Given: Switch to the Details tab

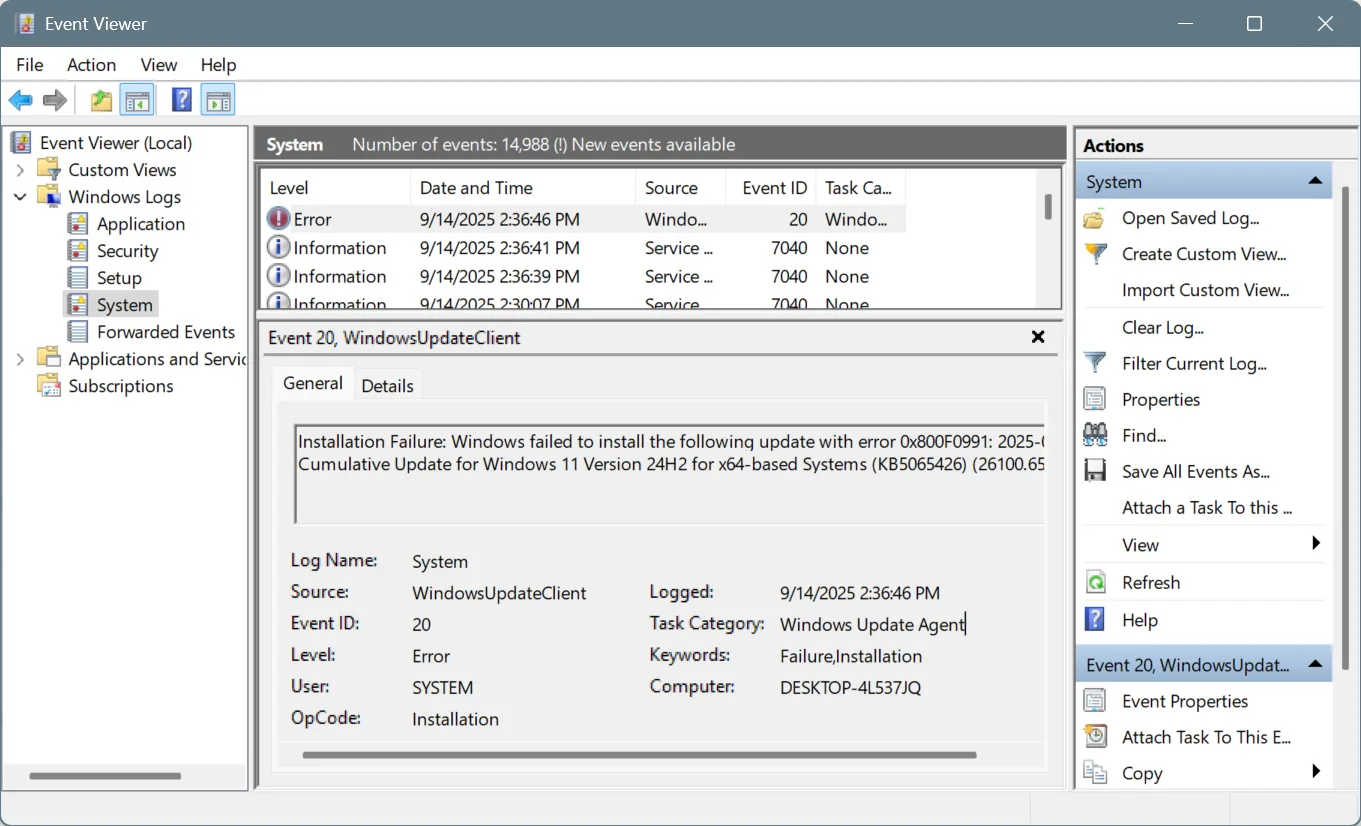Looking at the screenshot, I should [387, 384].
